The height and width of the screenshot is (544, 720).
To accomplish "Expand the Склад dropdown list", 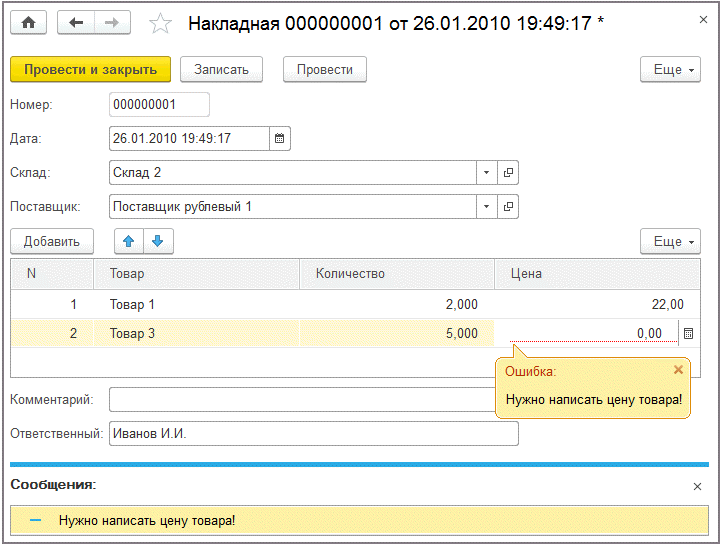I will tap(487, 173).
